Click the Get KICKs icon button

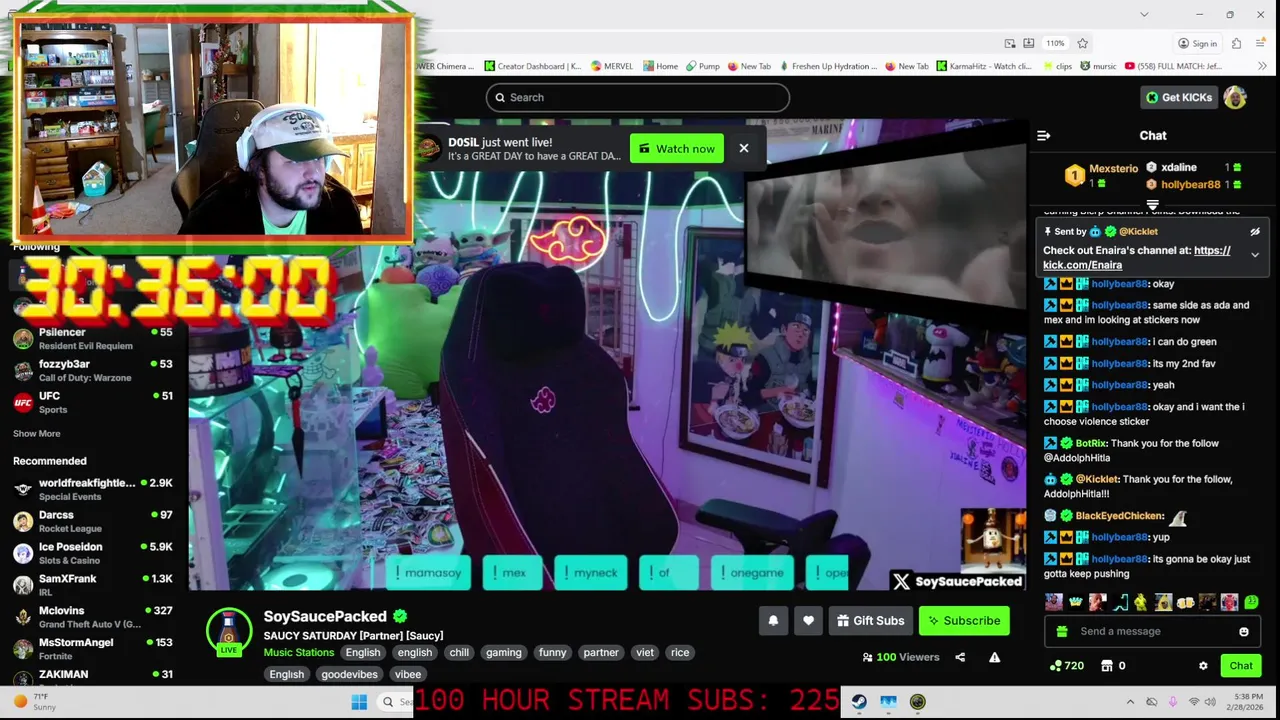1179,97
